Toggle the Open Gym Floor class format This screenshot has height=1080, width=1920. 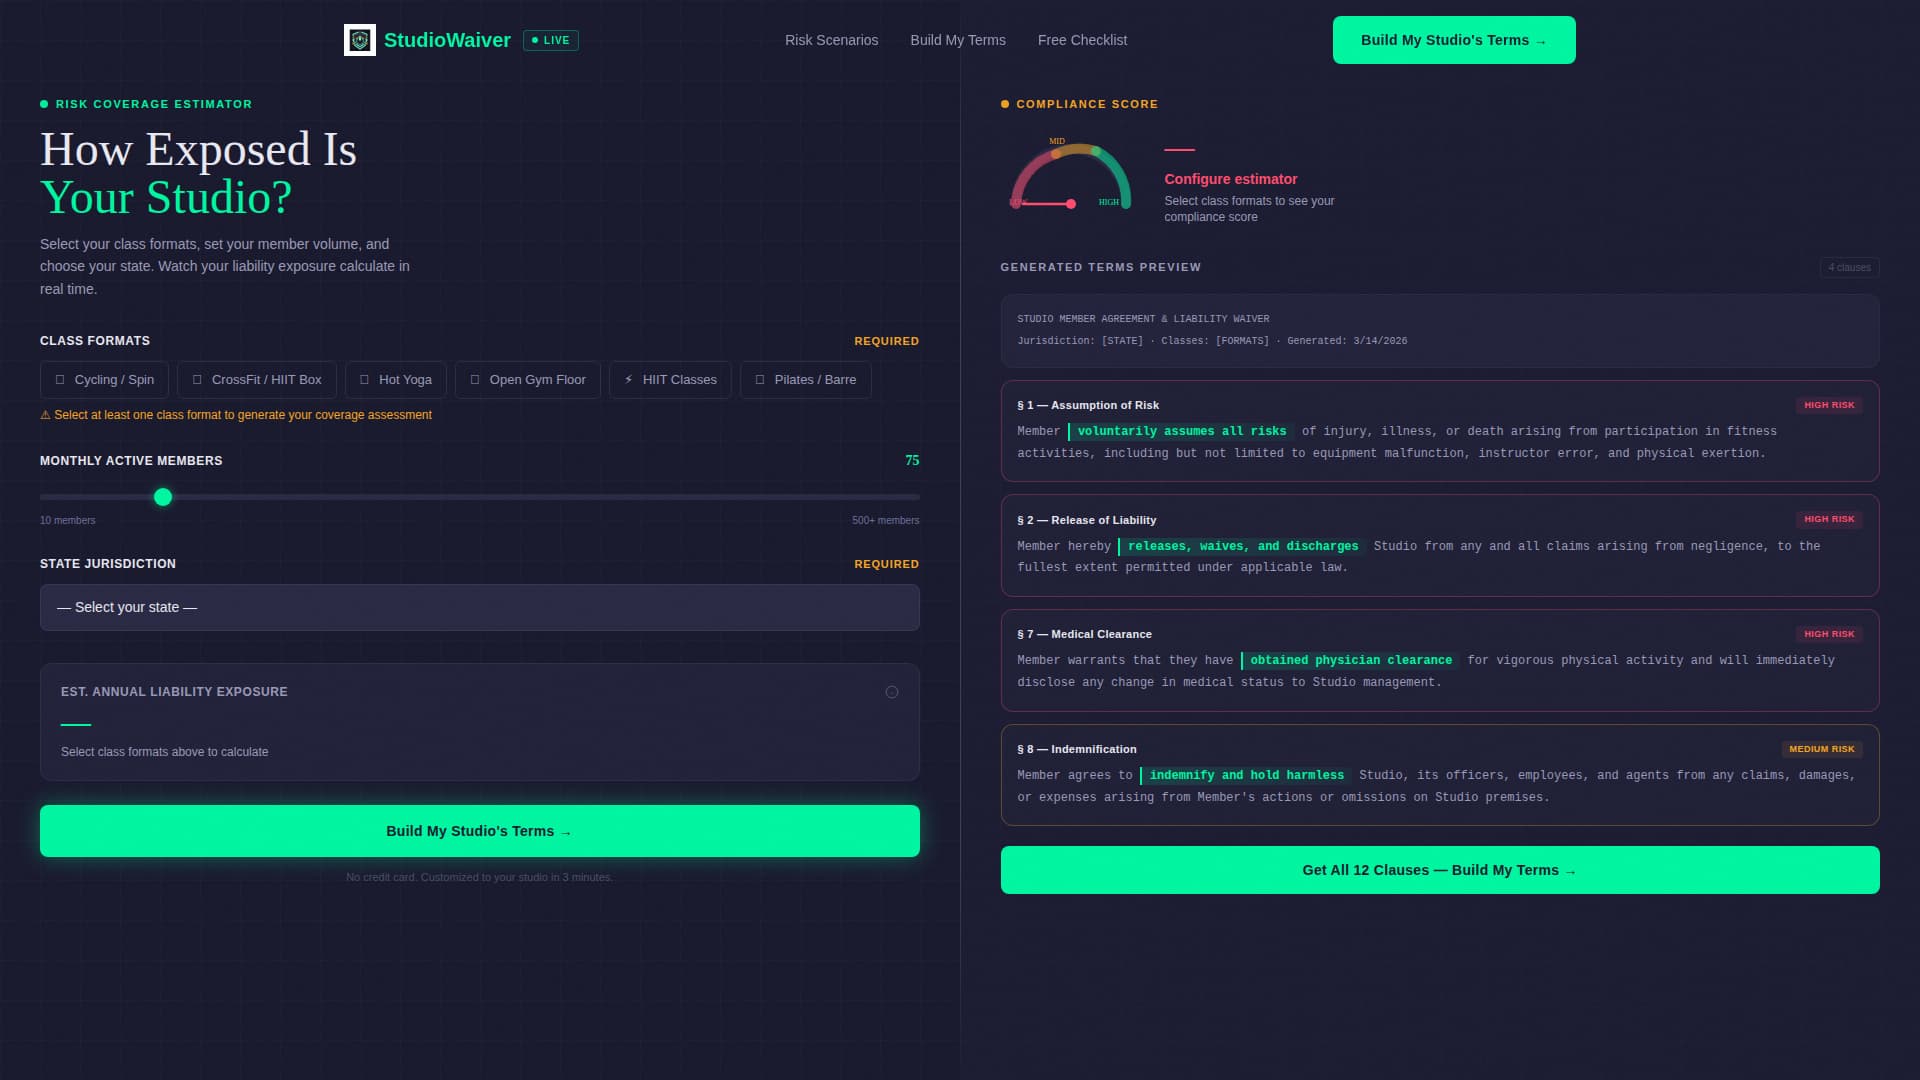(528, 380)
